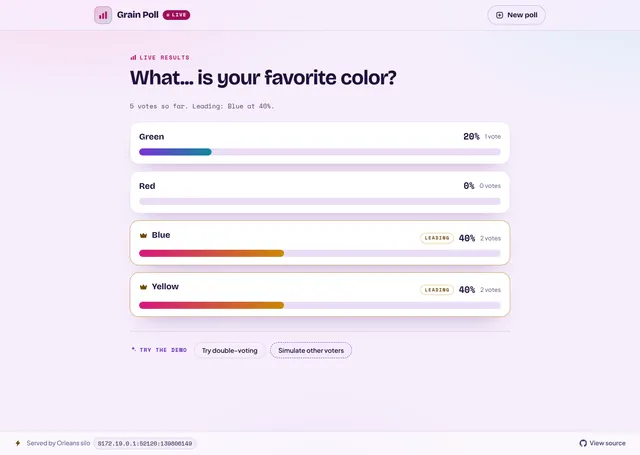Click the Orleans silo address chip
The width and height of the screenshot is (640, 455).
(145, 444)
